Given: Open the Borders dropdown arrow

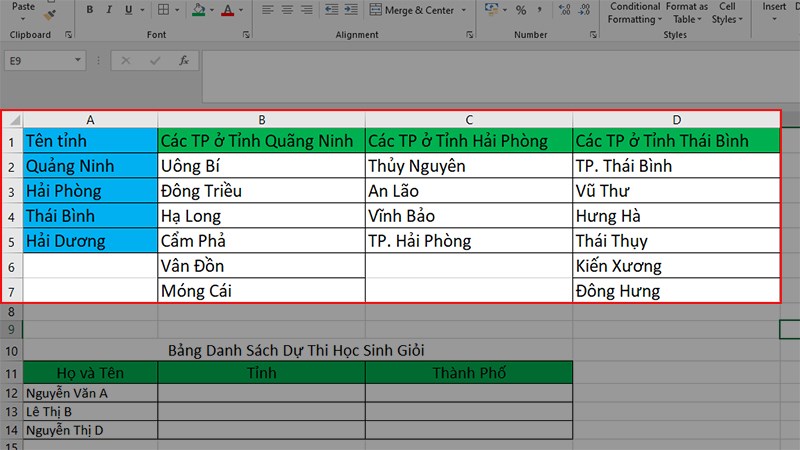Looking at the screenshot, I should (x=178, y=10).
